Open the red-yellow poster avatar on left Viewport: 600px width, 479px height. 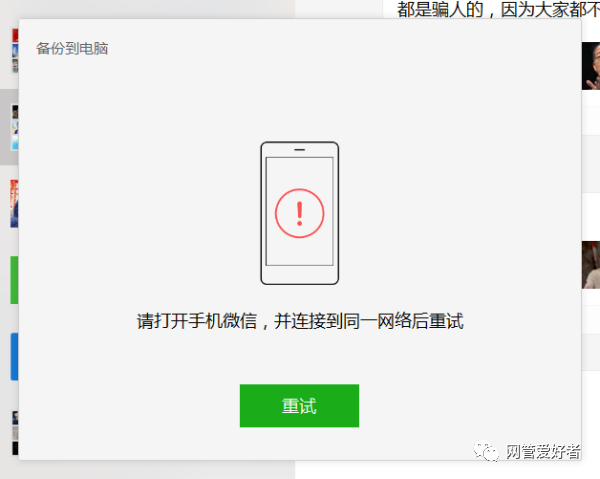coord(14,204)
